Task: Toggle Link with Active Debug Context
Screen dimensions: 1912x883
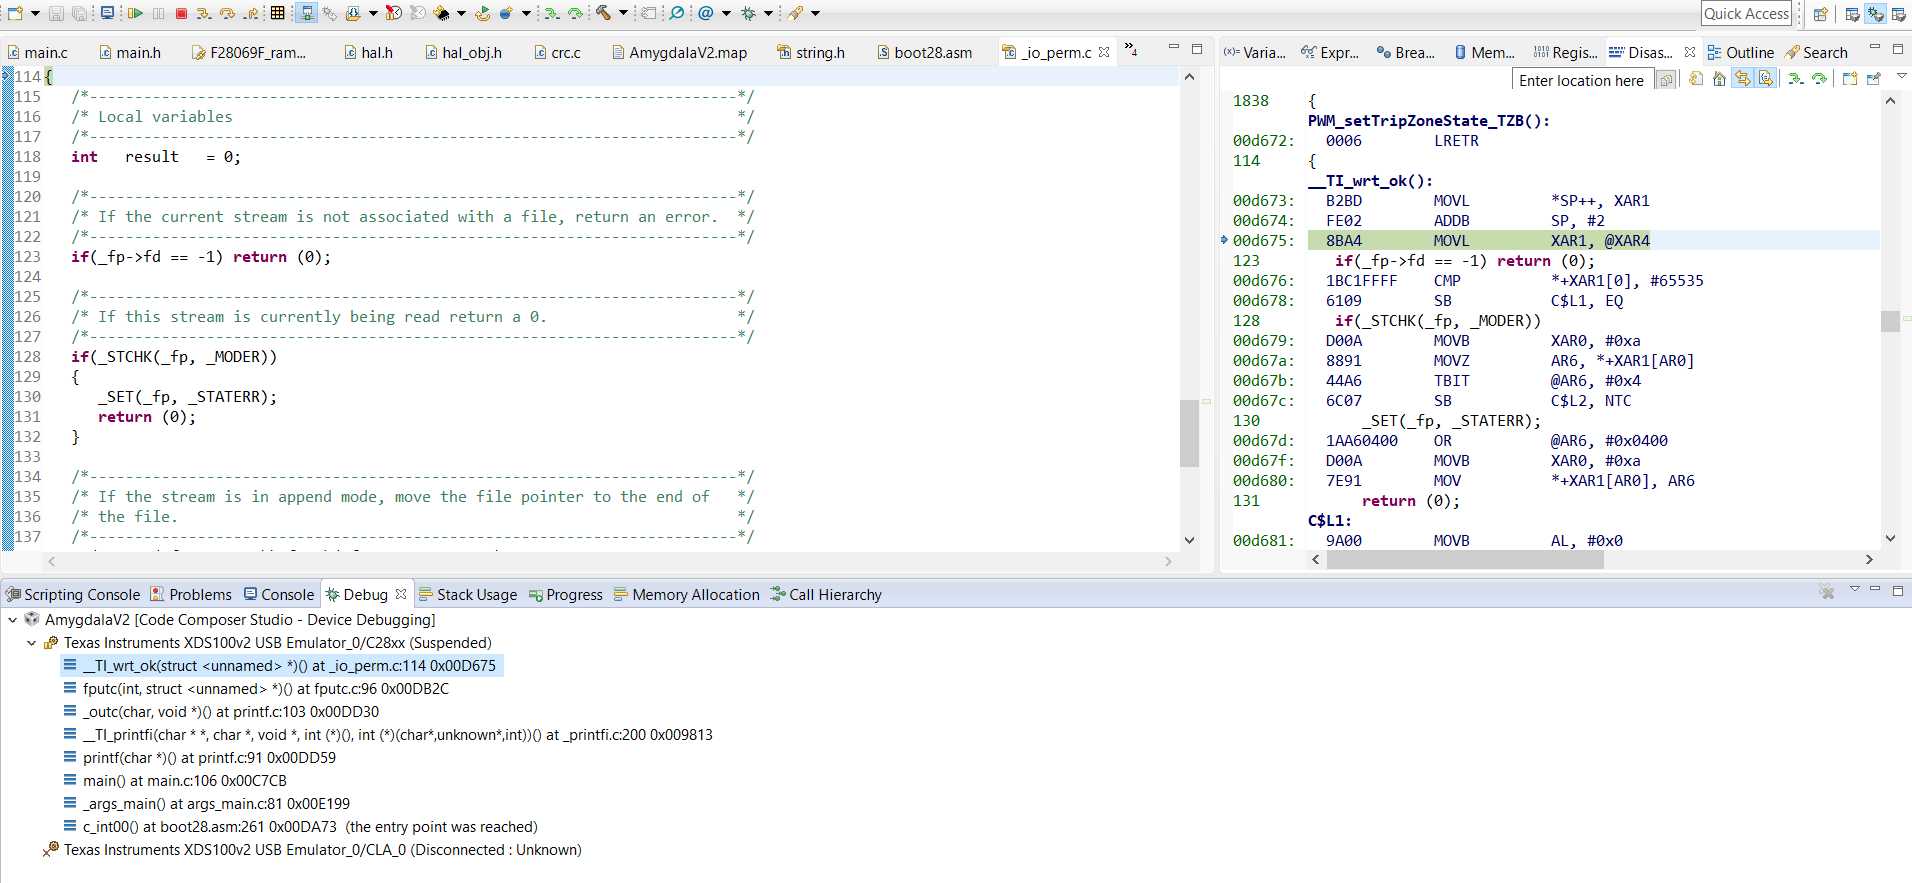Action: (1743, 79)
